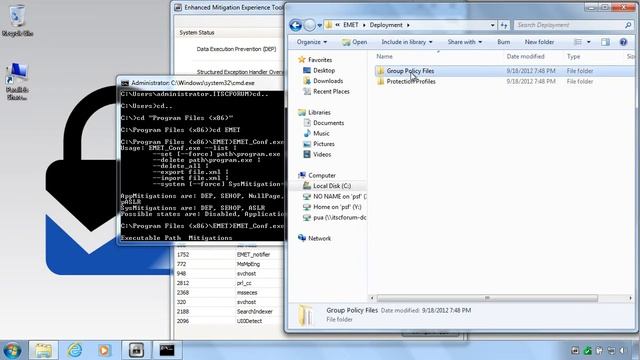This screenshot has height=360, width=640.
Task: Open the recent locations dropdown arrow
Action: coord(320,25)
